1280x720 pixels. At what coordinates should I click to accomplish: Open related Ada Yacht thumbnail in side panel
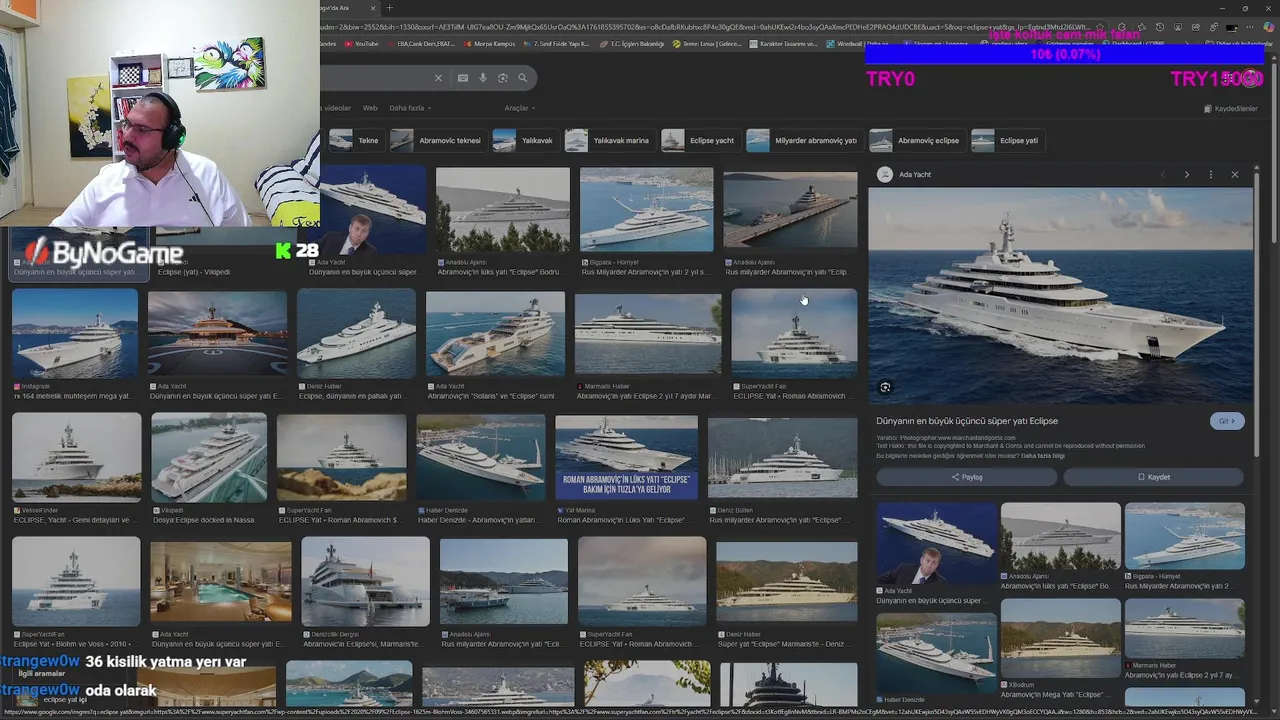pyautogui.click(x=937, y=543)
